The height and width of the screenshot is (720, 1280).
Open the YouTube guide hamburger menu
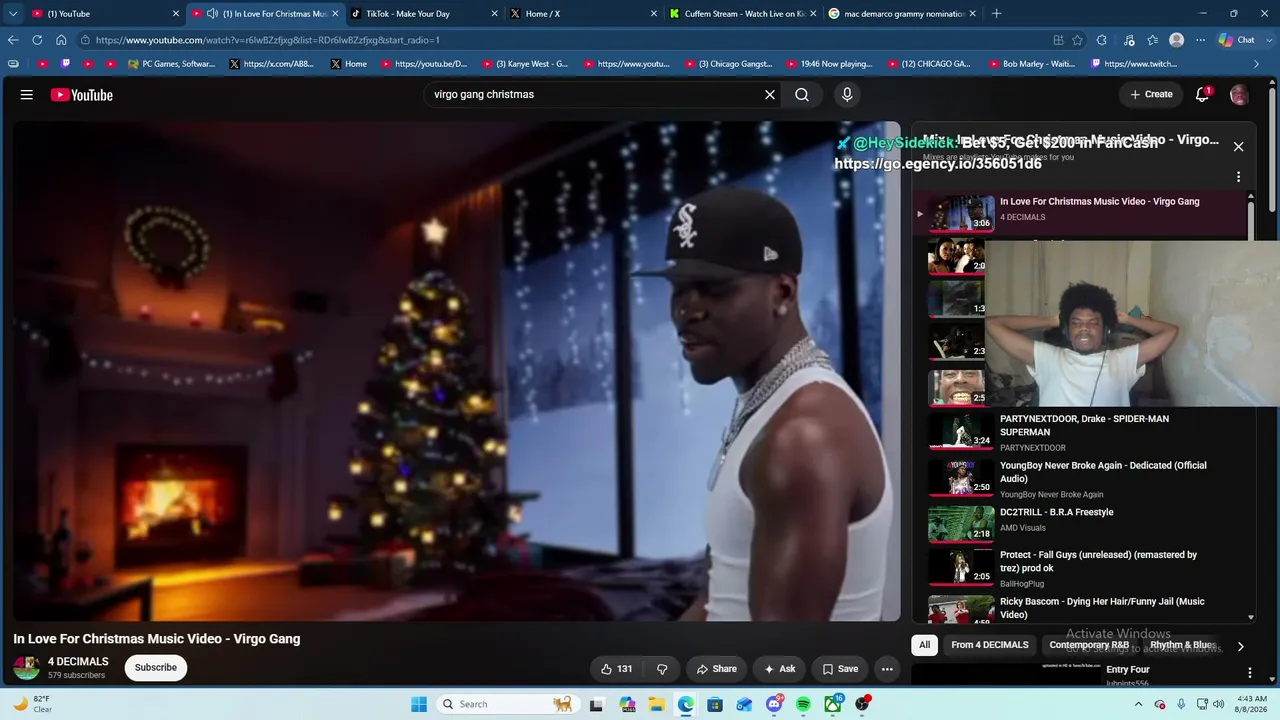(x=27, y=95)
